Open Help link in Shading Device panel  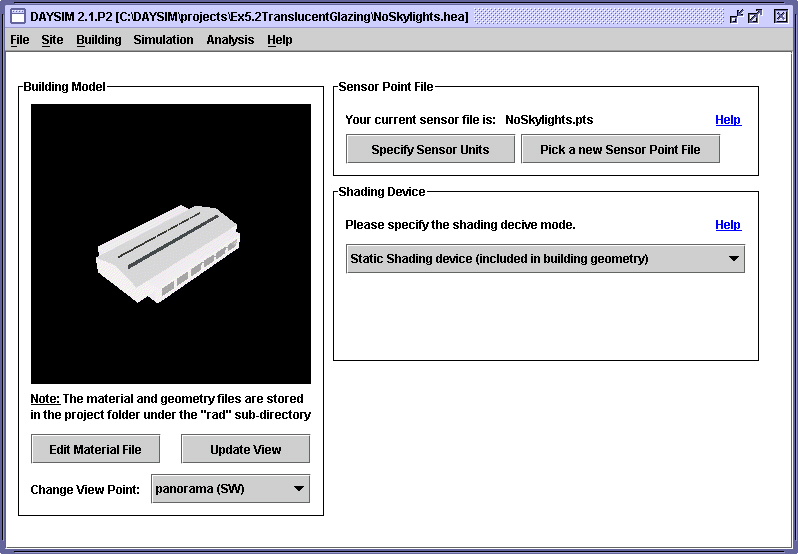coord(728,225)
